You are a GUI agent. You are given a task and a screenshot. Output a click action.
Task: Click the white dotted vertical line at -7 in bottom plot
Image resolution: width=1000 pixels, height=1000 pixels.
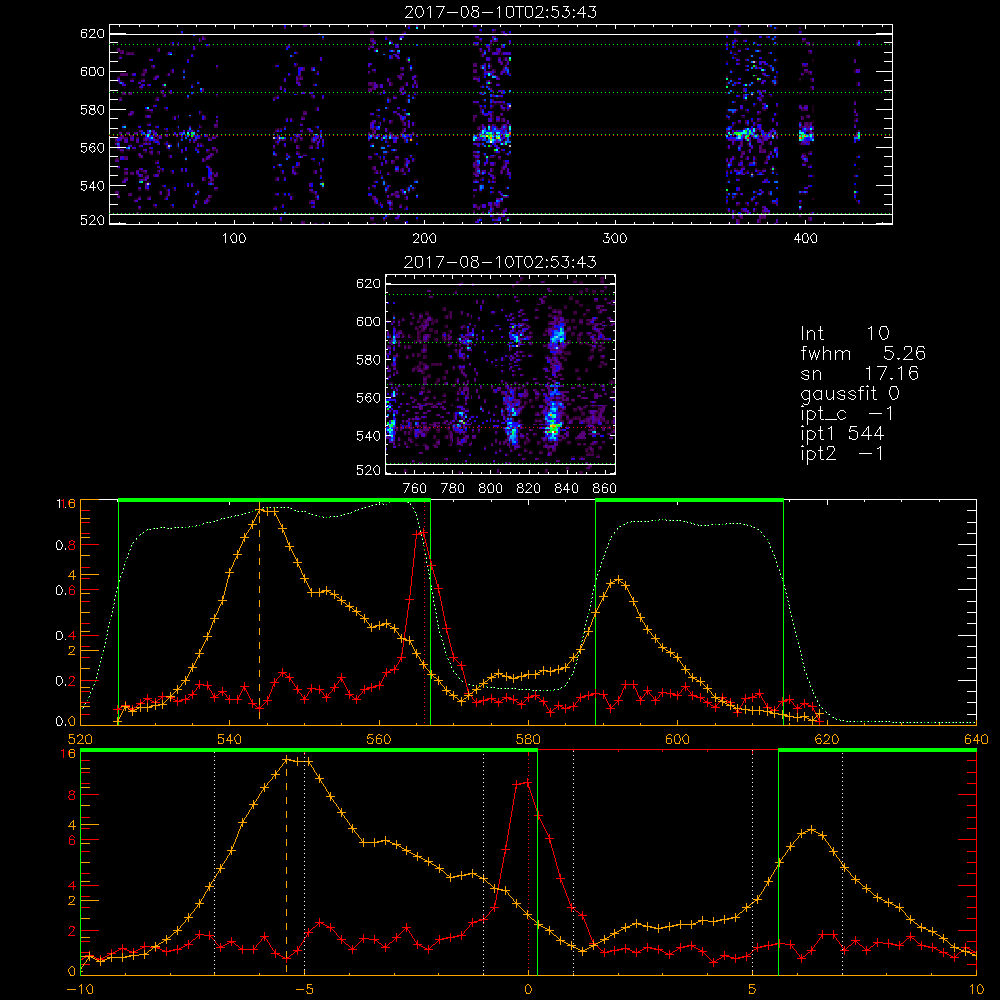(214, 864)
